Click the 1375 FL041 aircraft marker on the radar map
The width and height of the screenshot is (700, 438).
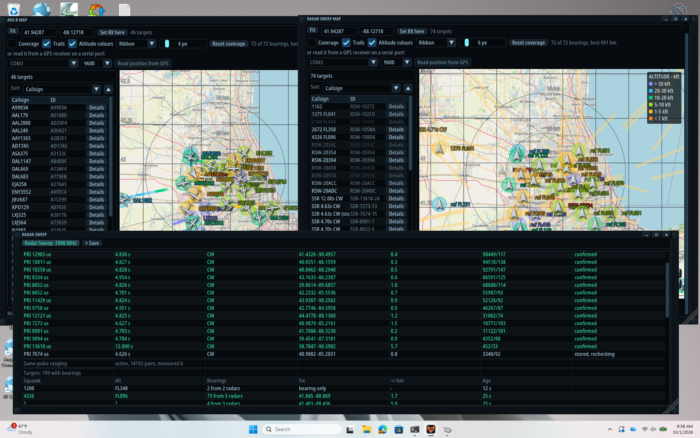439,149
